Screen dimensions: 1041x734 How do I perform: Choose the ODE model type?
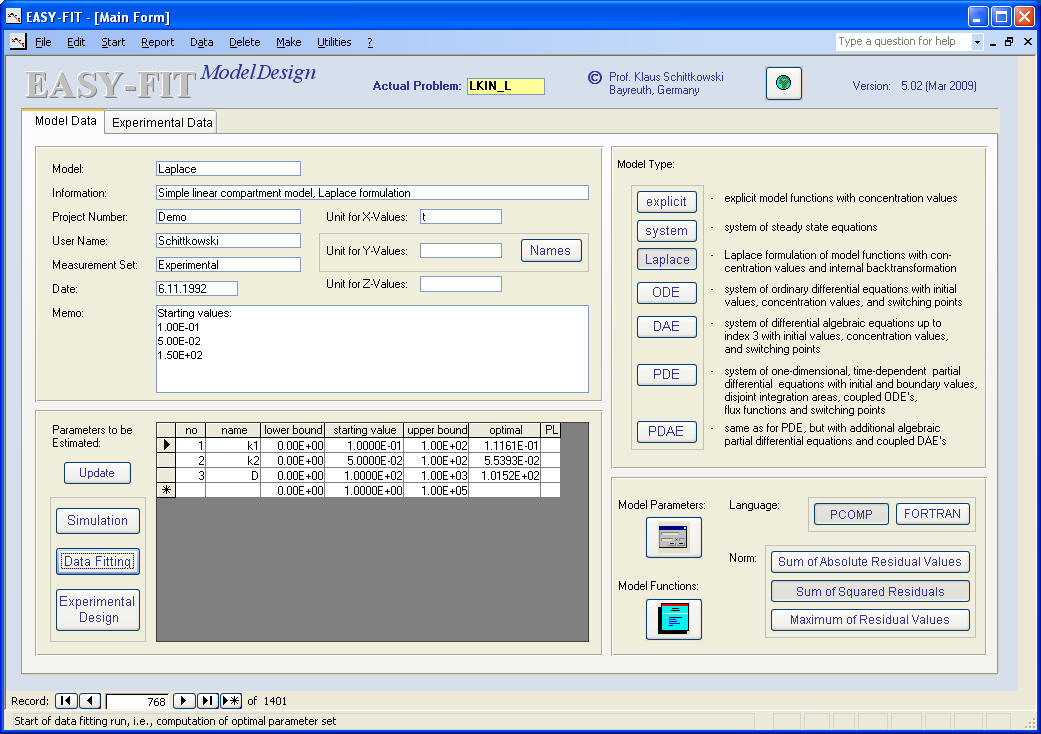click(x=667, y=293)
